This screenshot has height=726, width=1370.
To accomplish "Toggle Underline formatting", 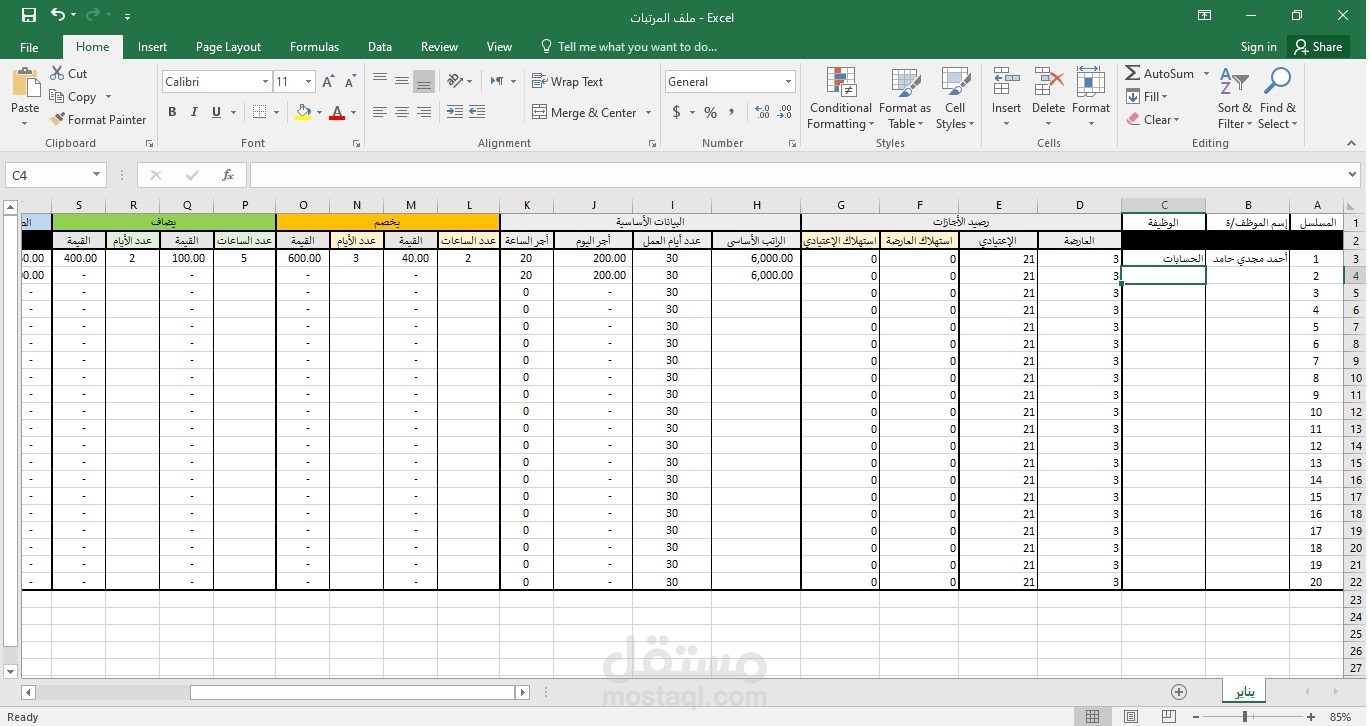I will (x=216, y=112).
